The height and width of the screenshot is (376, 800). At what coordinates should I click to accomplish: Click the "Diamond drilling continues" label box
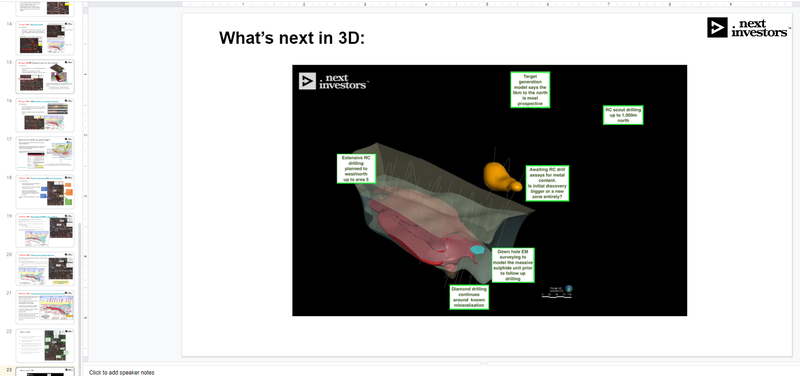tap(469, 297)
